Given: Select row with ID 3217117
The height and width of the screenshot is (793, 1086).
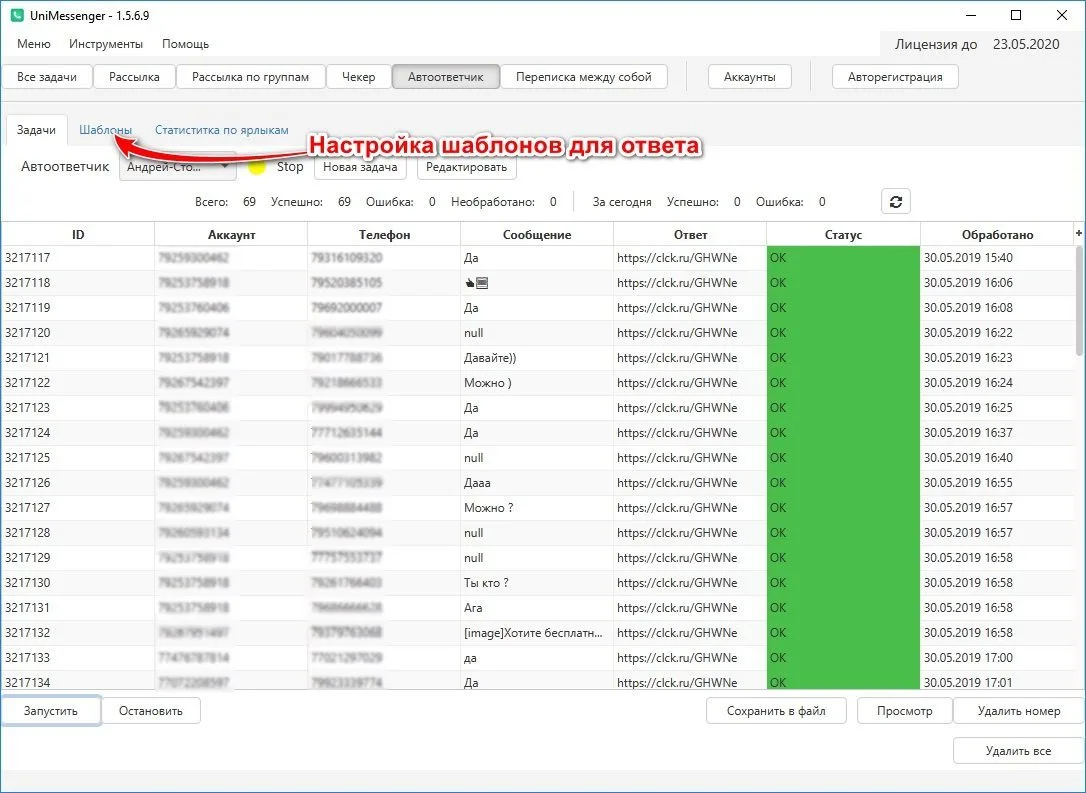Looking at the screenshot, I should point(537,258).
